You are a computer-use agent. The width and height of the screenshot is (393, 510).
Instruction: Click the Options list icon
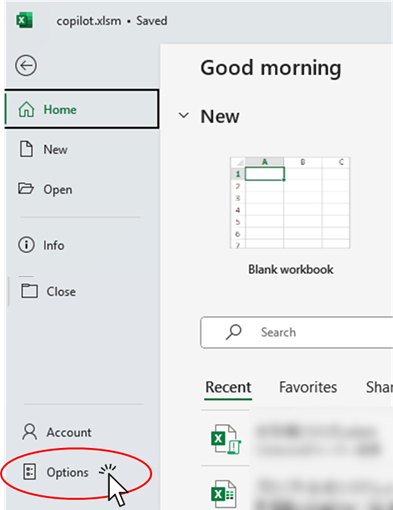[x=29, y=472]
